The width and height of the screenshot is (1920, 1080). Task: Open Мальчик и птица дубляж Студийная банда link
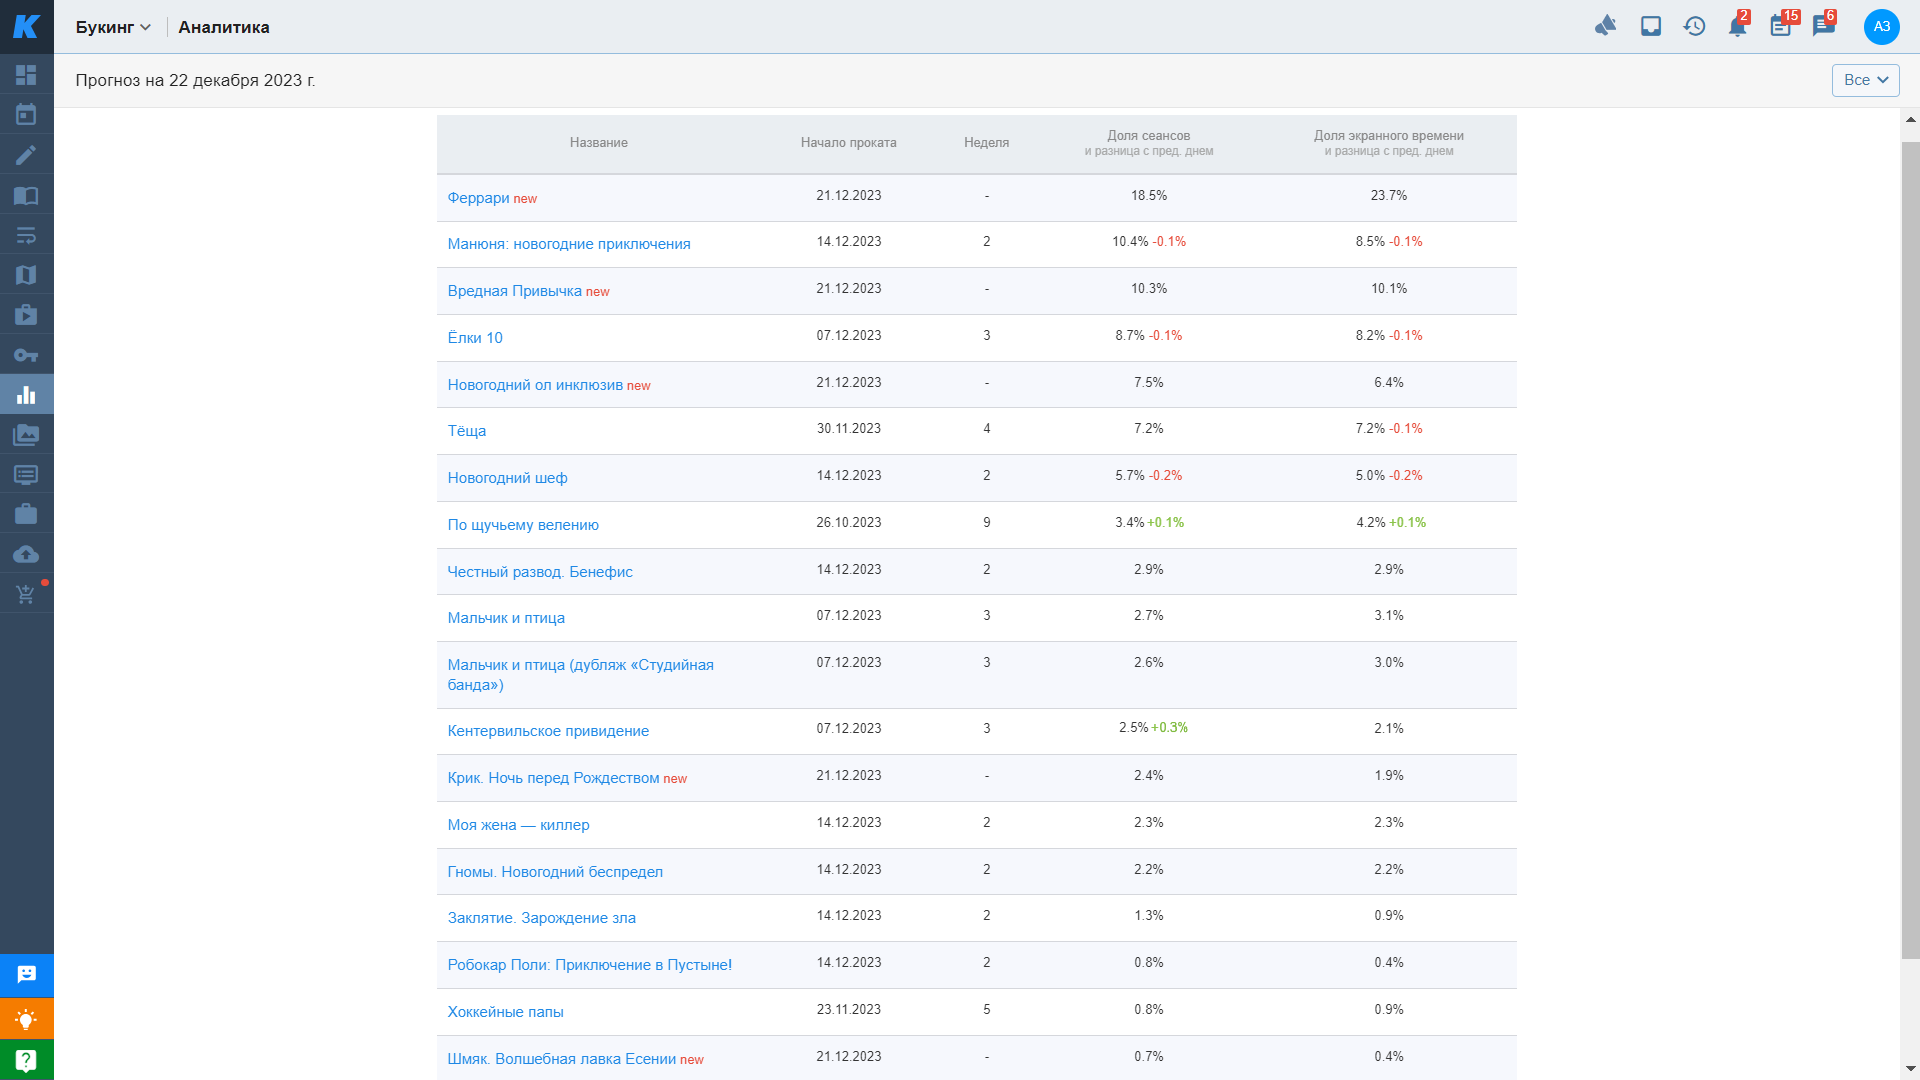point(580,675)
